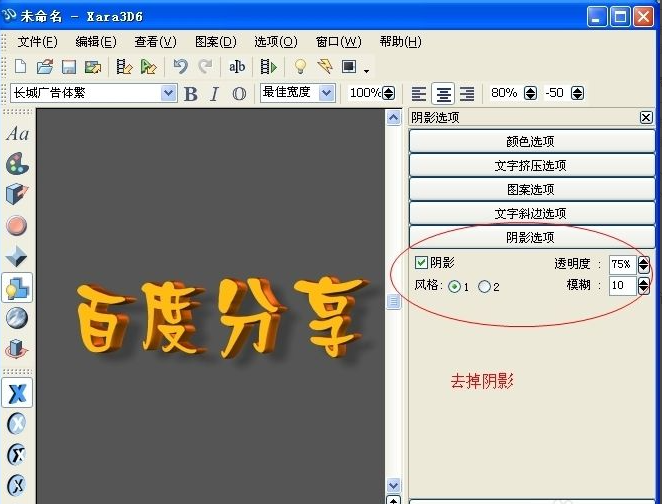Expand the 最佳宽度 width dropdown
This screenshot has width=662, height=504.
[328, 93]
